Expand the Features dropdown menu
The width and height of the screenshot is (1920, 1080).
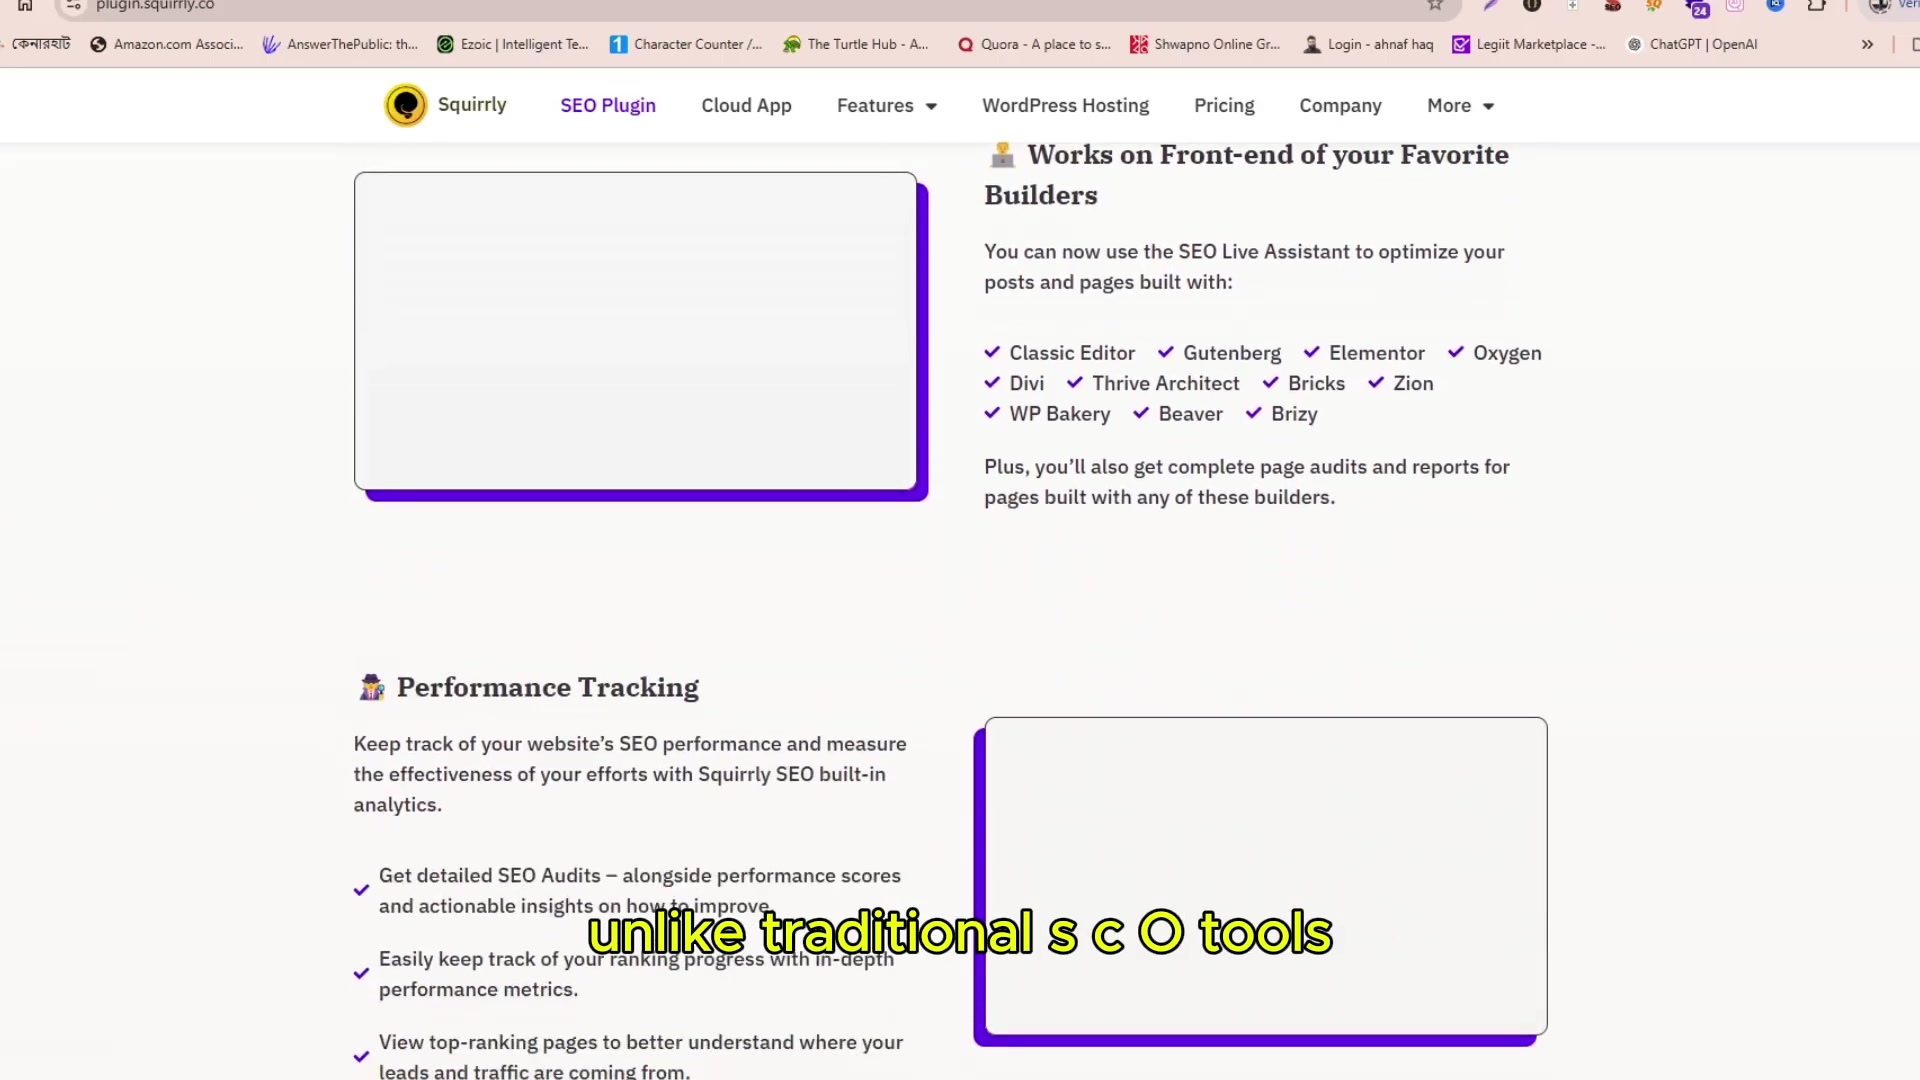point(886,106)
